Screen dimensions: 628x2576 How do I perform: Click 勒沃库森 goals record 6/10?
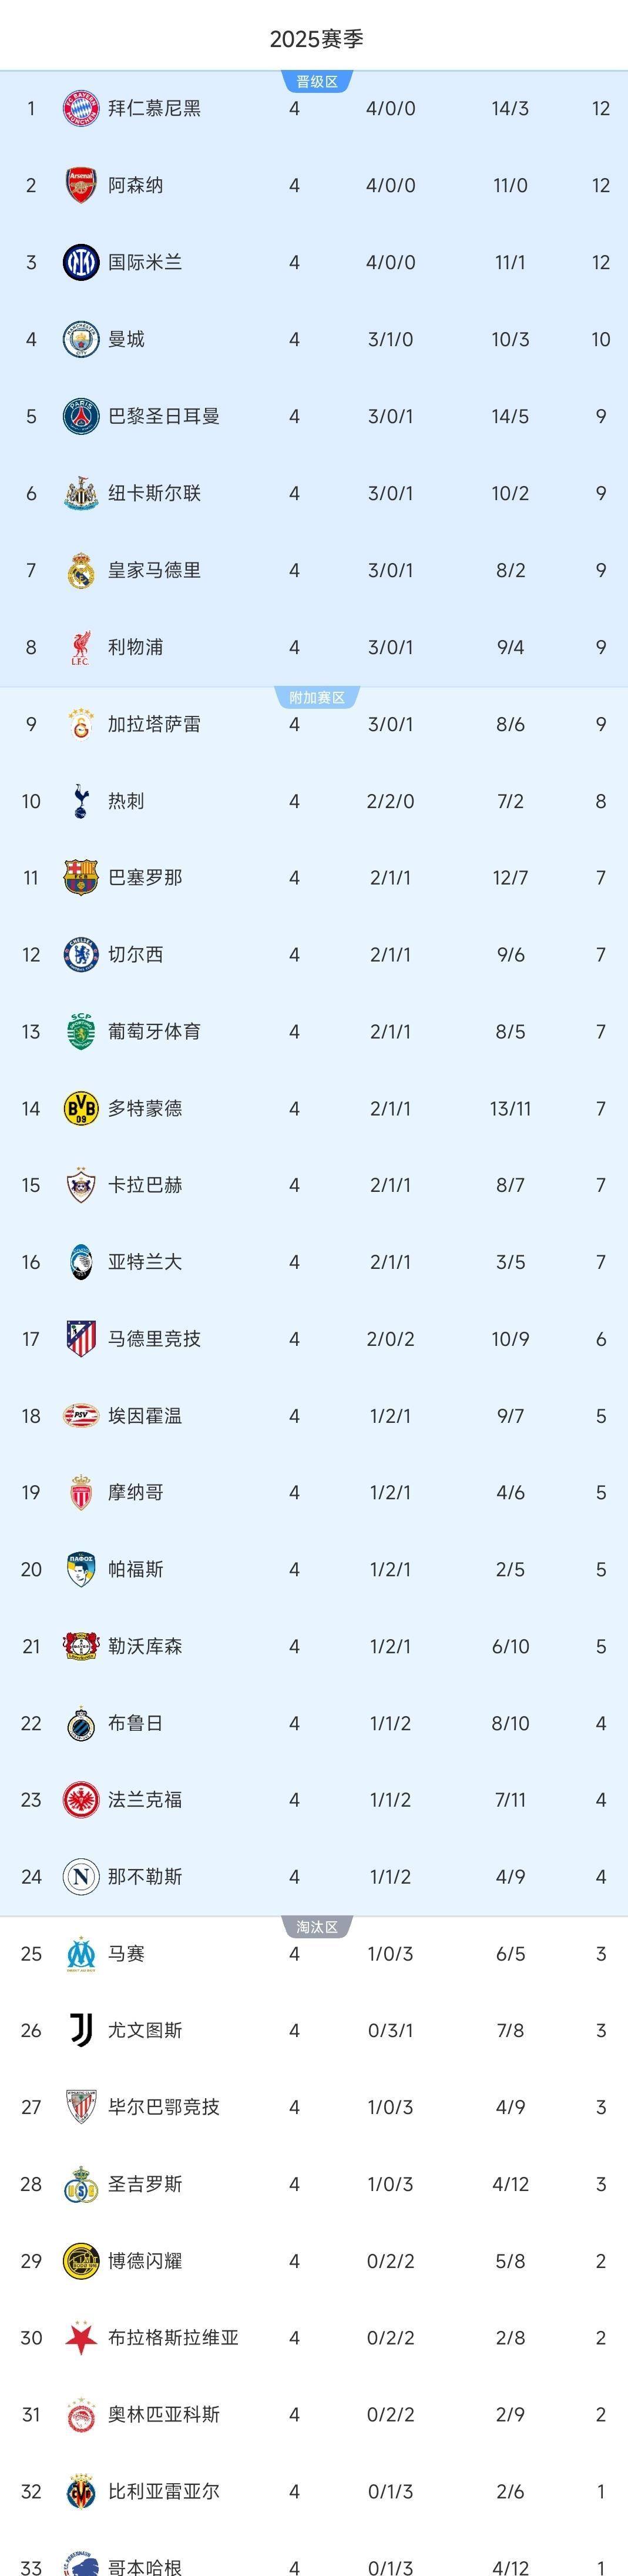click(x=510, y=1646)
